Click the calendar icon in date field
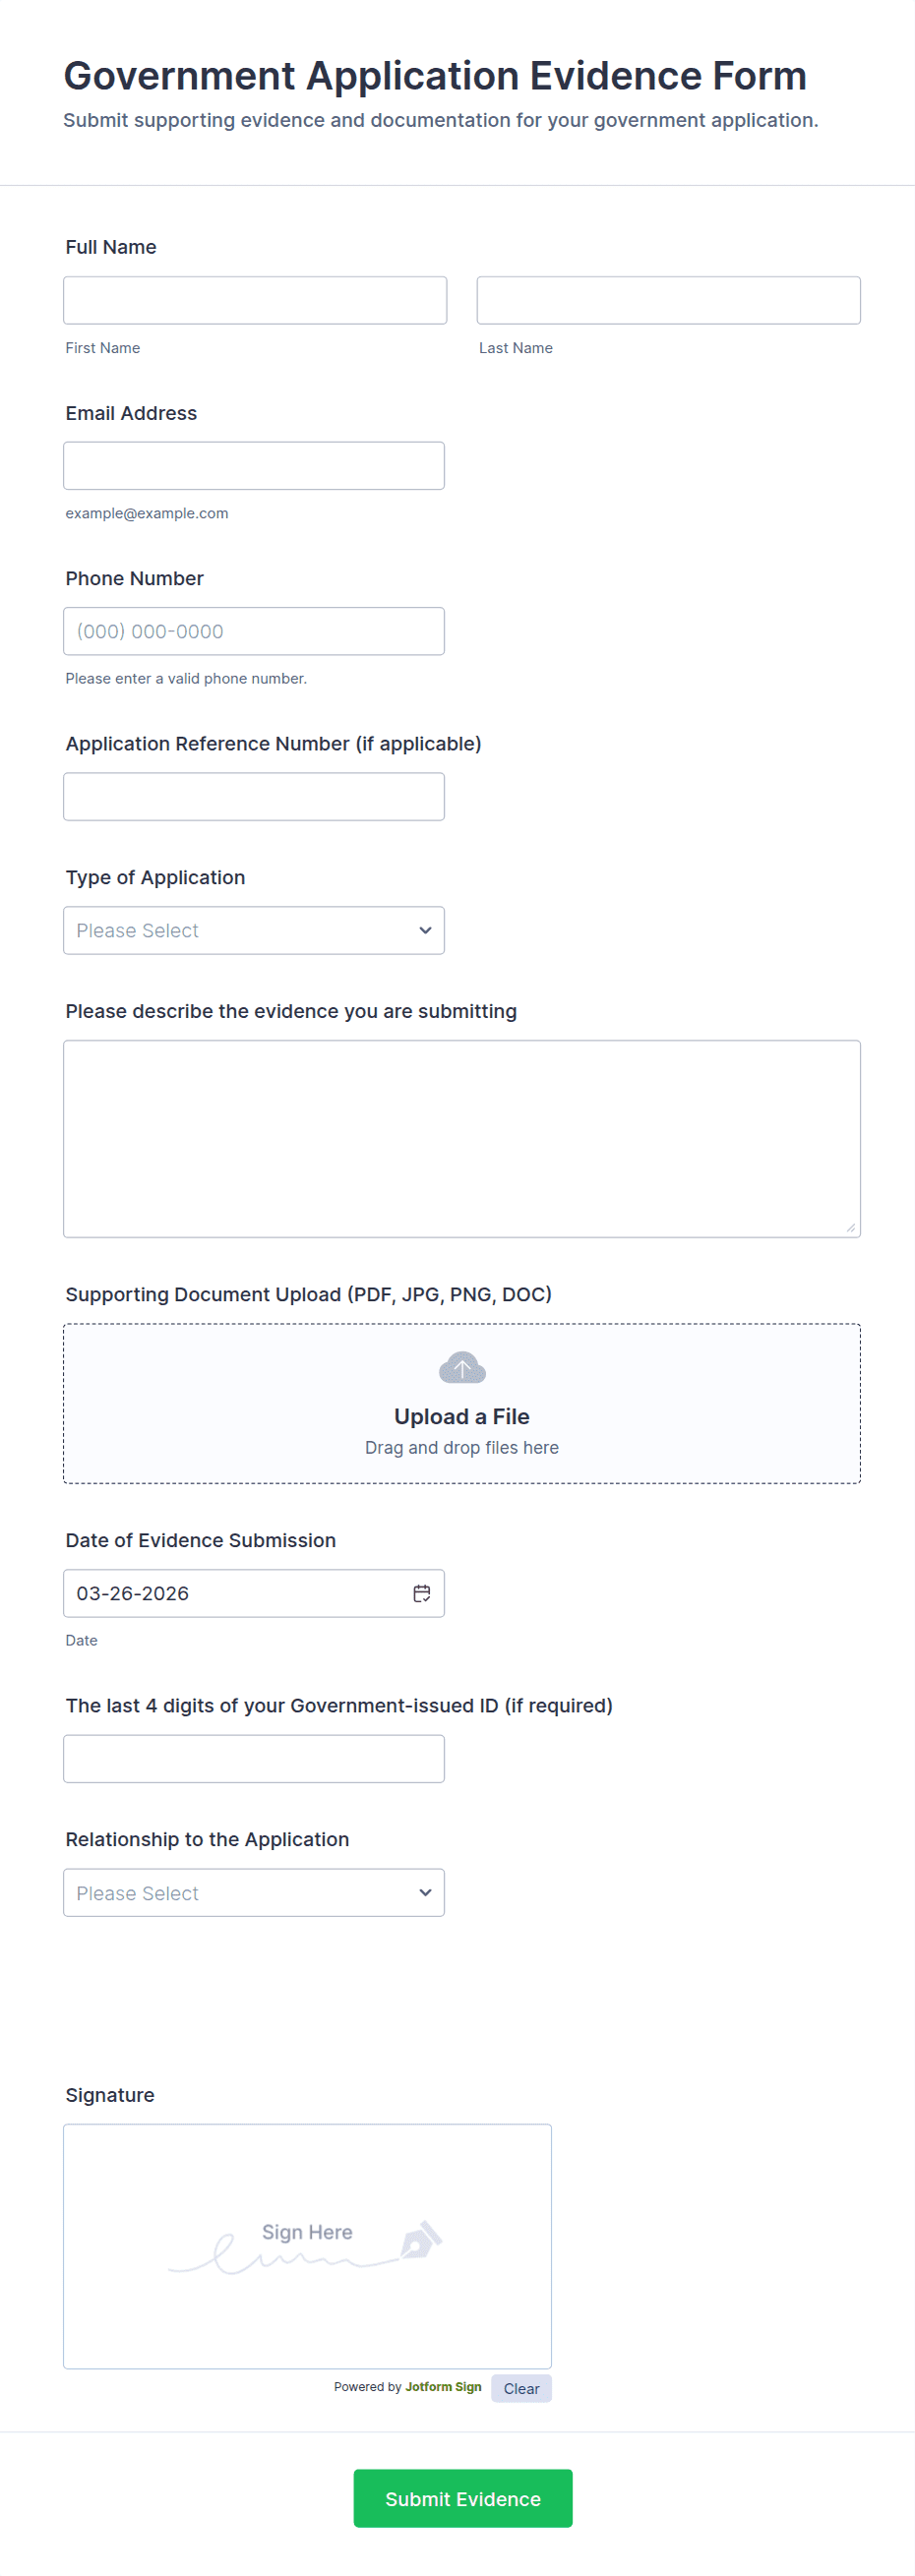Image resolution: width=915 pixels, height=2576 pixels. click(422, 1593)
